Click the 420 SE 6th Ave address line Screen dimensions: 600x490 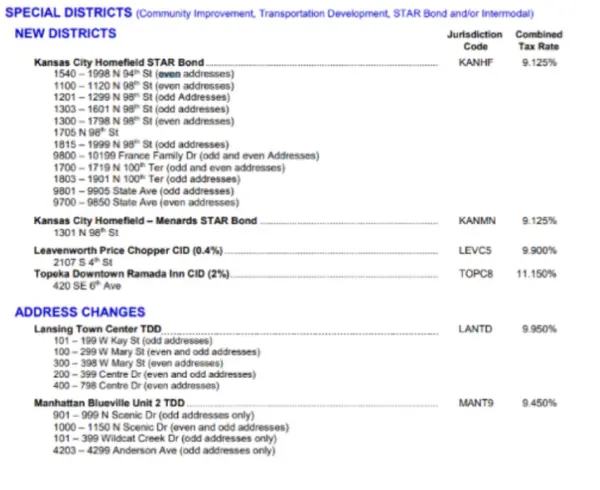pyautogui.click(x=87, y=286)
